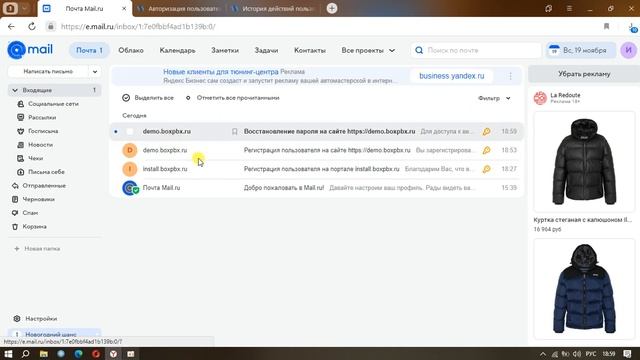640x360 pixels.
Task: Open the La Redoute advertiser logo
Action: pos(540,98)
